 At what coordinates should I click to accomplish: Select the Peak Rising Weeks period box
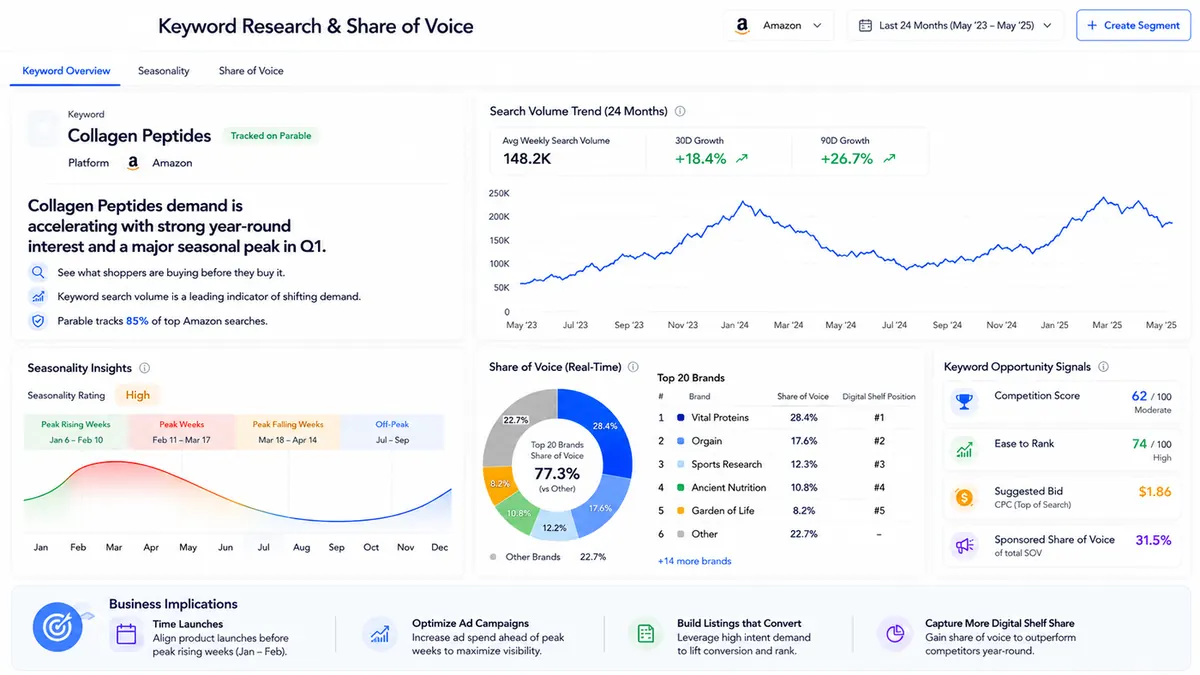pyautogui.click(x=76, y=432)
